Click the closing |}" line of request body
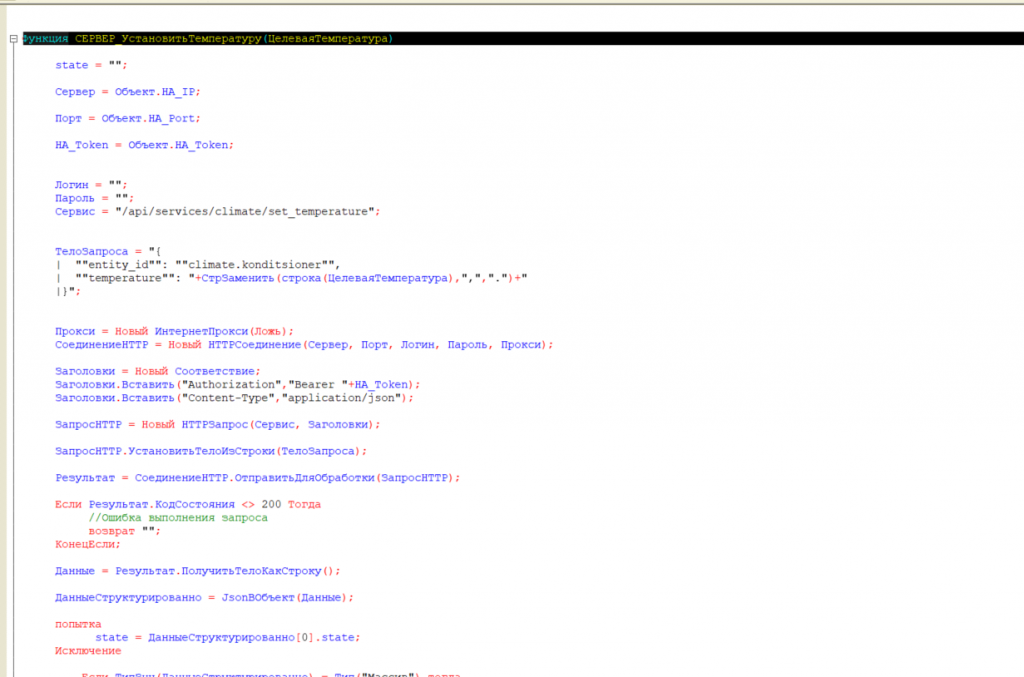The image size is (1024, 677). 68,292
